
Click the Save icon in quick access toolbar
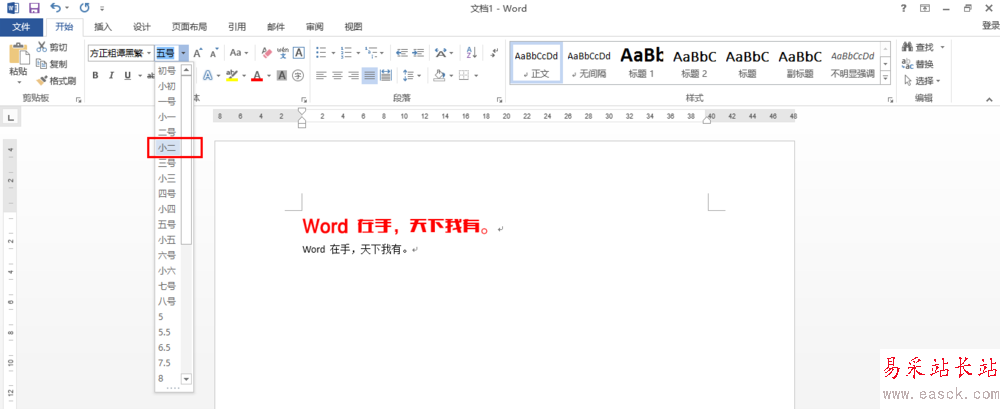pos(34,8)
